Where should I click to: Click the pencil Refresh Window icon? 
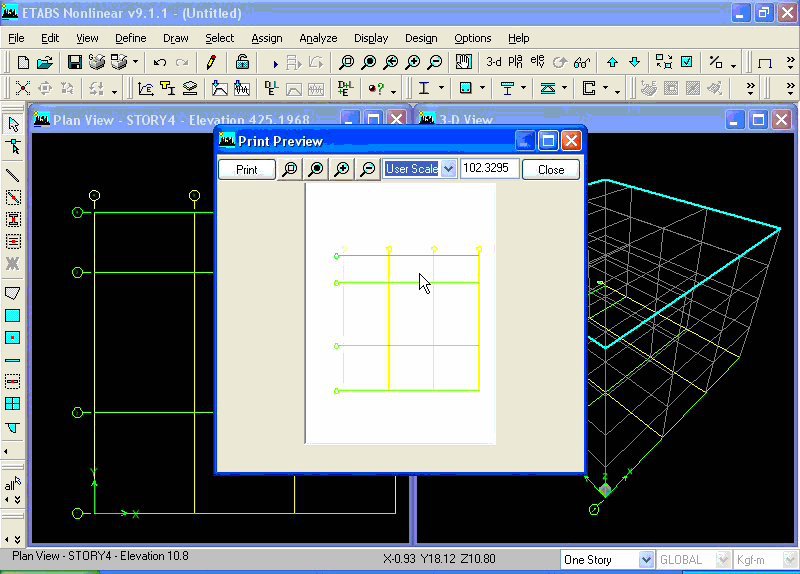211,62
